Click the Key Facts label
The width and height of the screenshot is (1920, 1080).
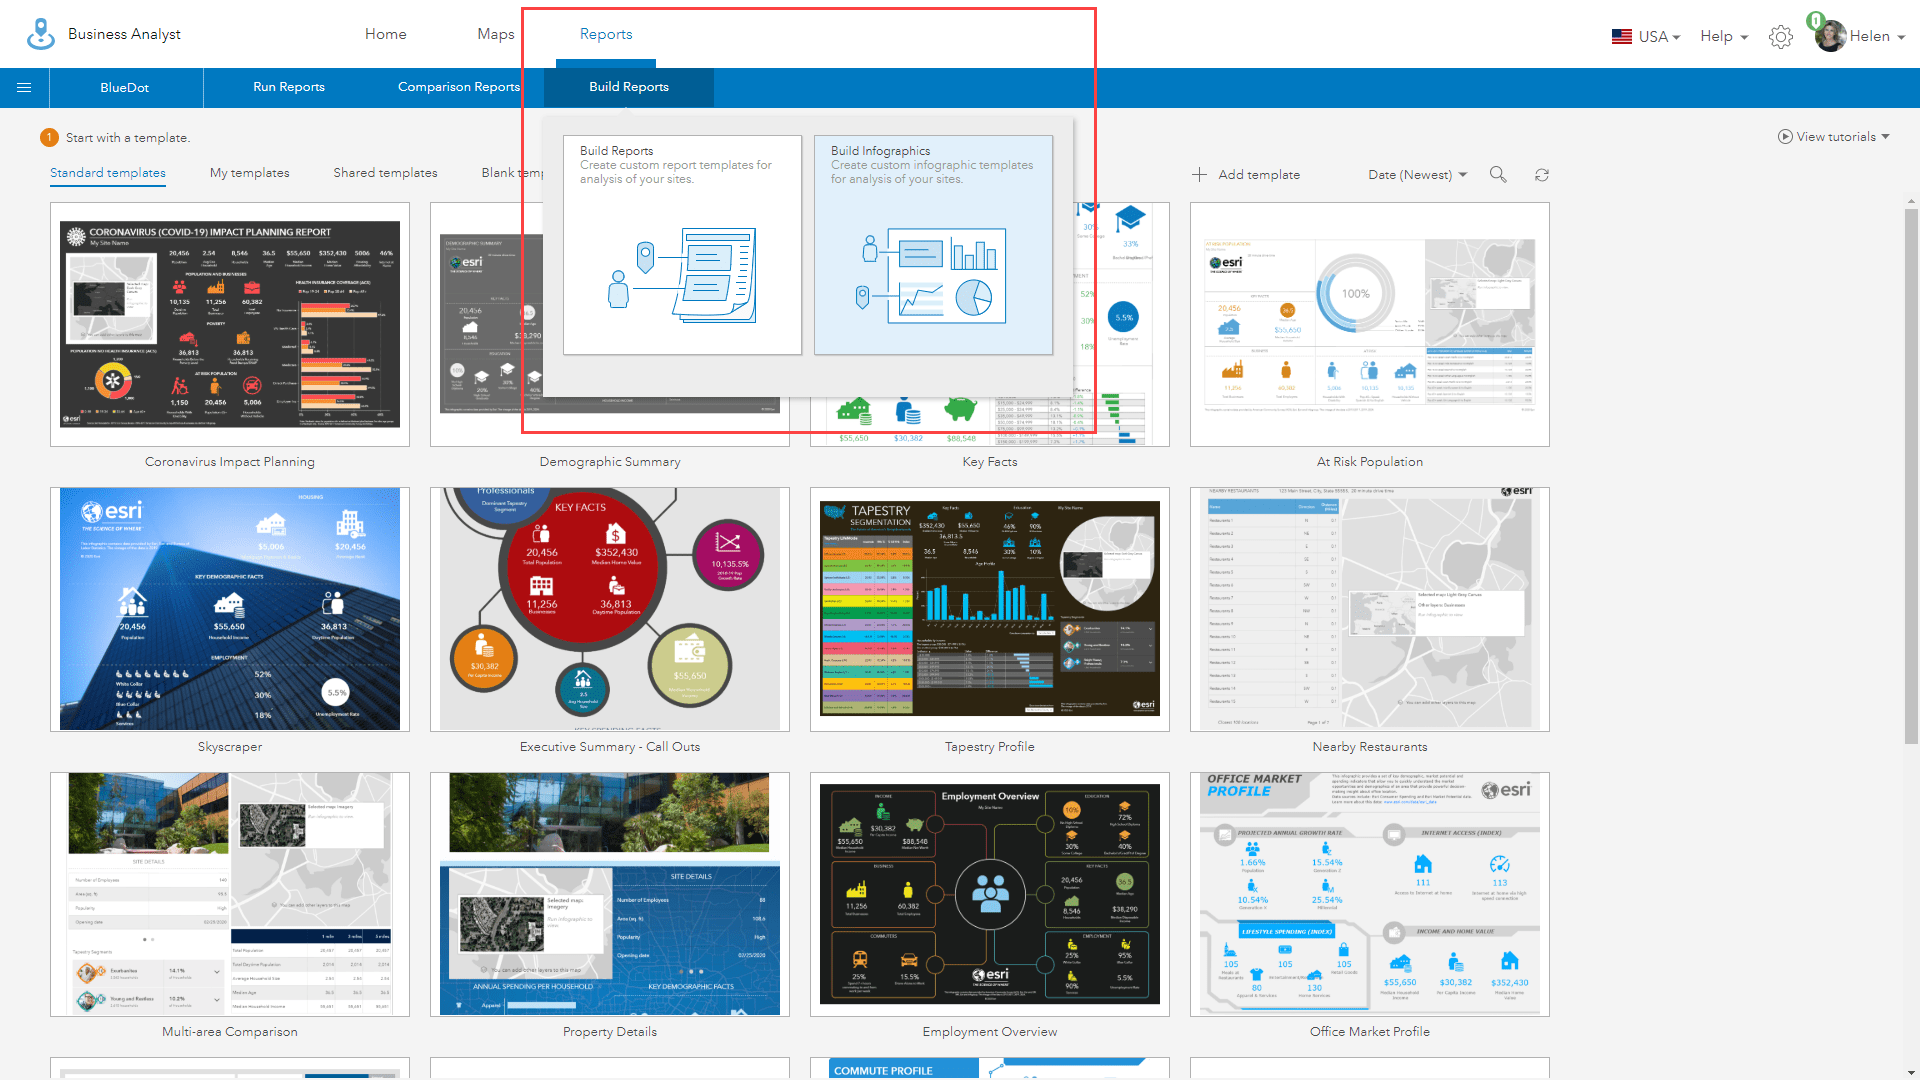click(x=990, y=462)
